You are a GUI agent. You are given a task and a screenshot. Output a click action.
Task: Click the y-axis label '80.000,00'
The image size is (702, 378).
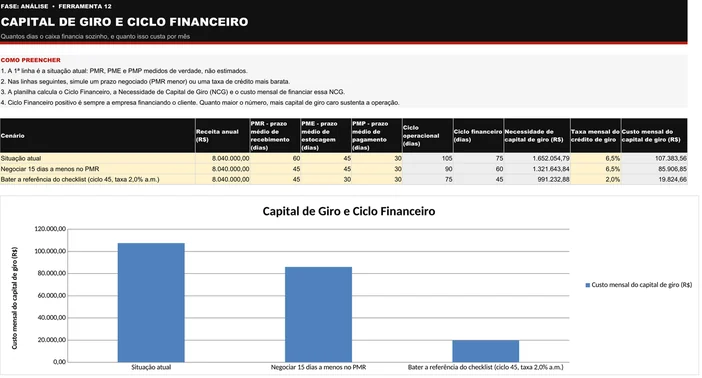[51, 273]
